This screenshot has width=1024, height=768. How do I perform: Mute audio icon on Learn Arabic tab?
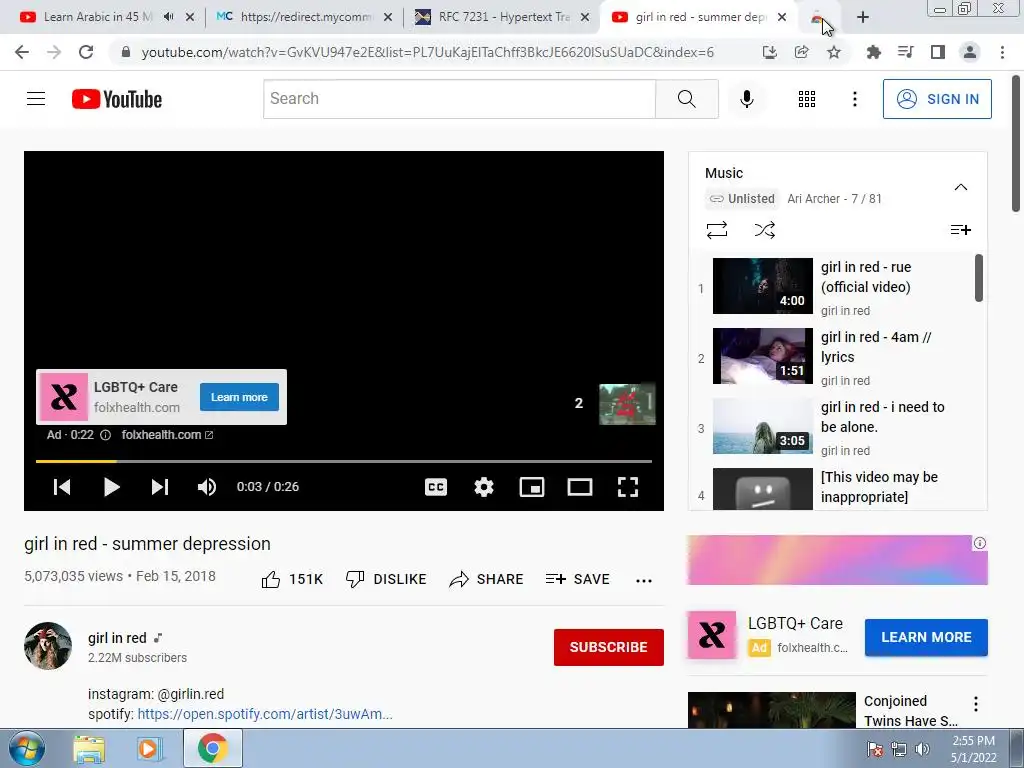tap(168, 17)
